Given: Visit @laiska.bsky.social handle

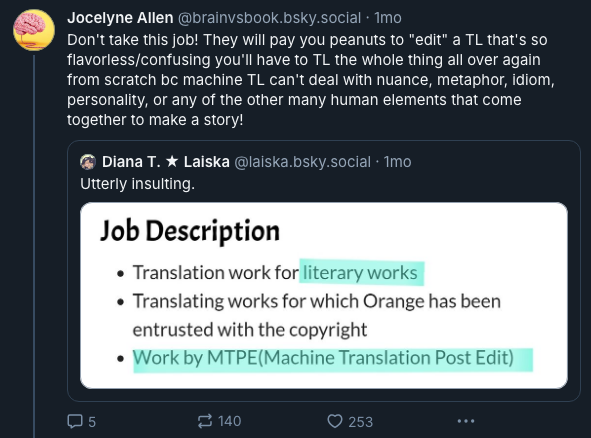Looking at the screenshot, I should point(302,162).
